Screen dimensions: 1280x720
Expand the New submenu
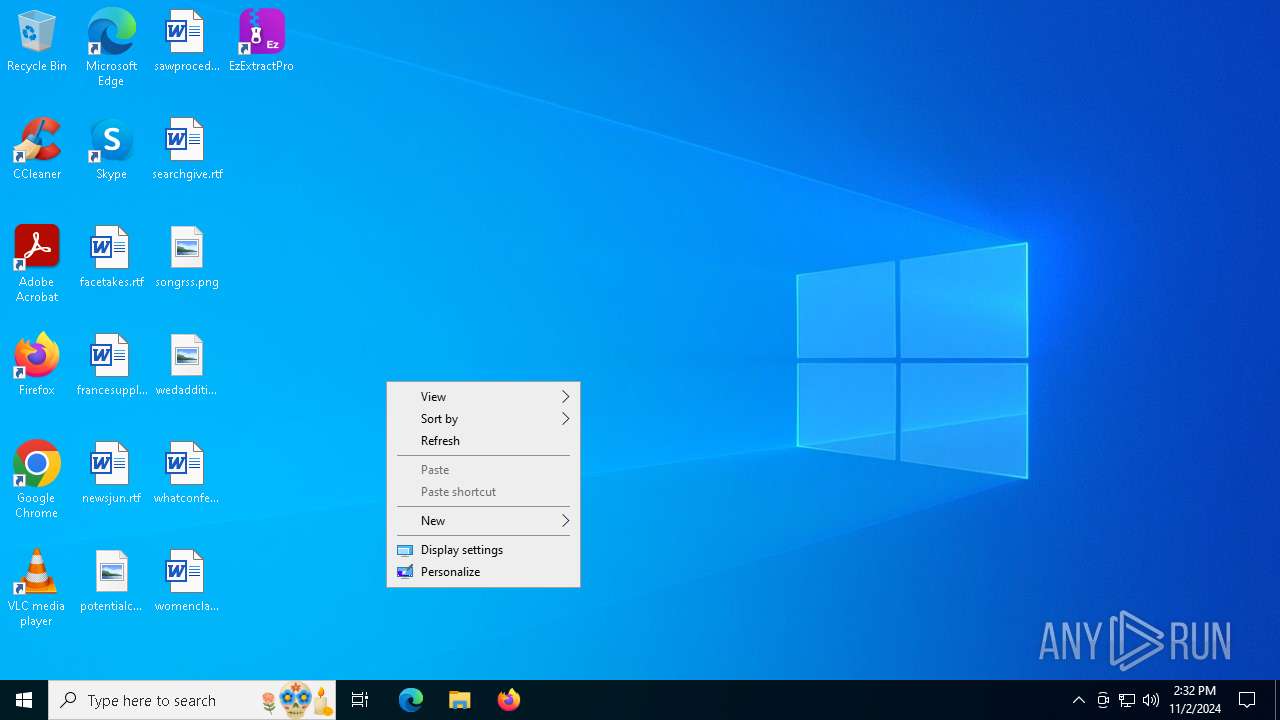tap(483, 521)
